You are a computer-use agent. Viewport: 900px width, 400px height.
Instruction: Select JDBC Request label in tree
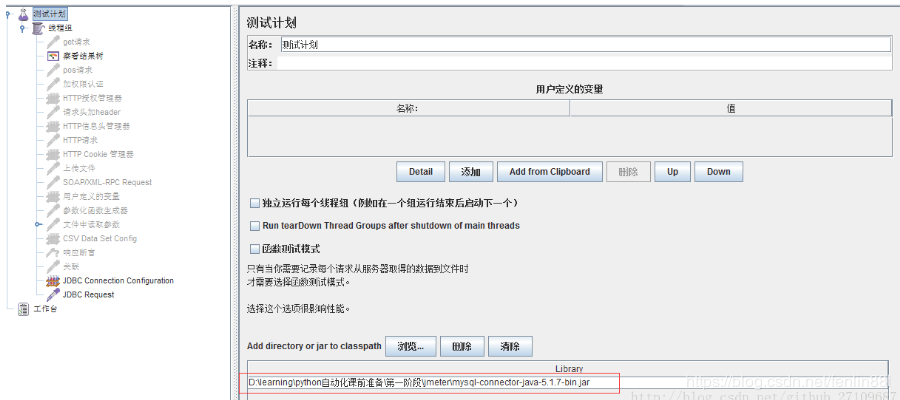pos(88,295)
